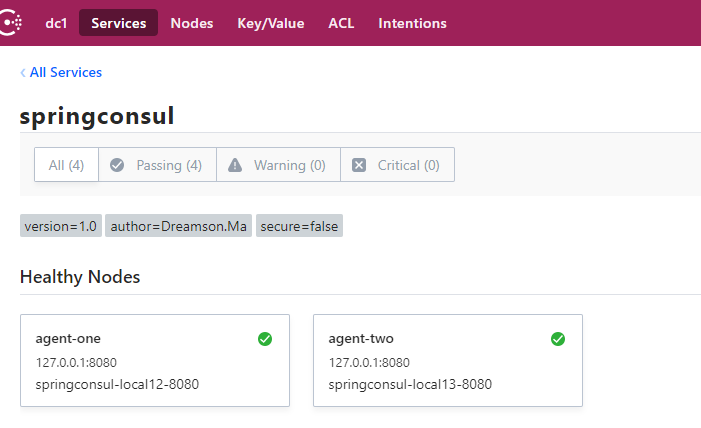Viewport: 701px width, 428px height.
Task: Open the Intentions tab
Action: click(x=412, y=23)
